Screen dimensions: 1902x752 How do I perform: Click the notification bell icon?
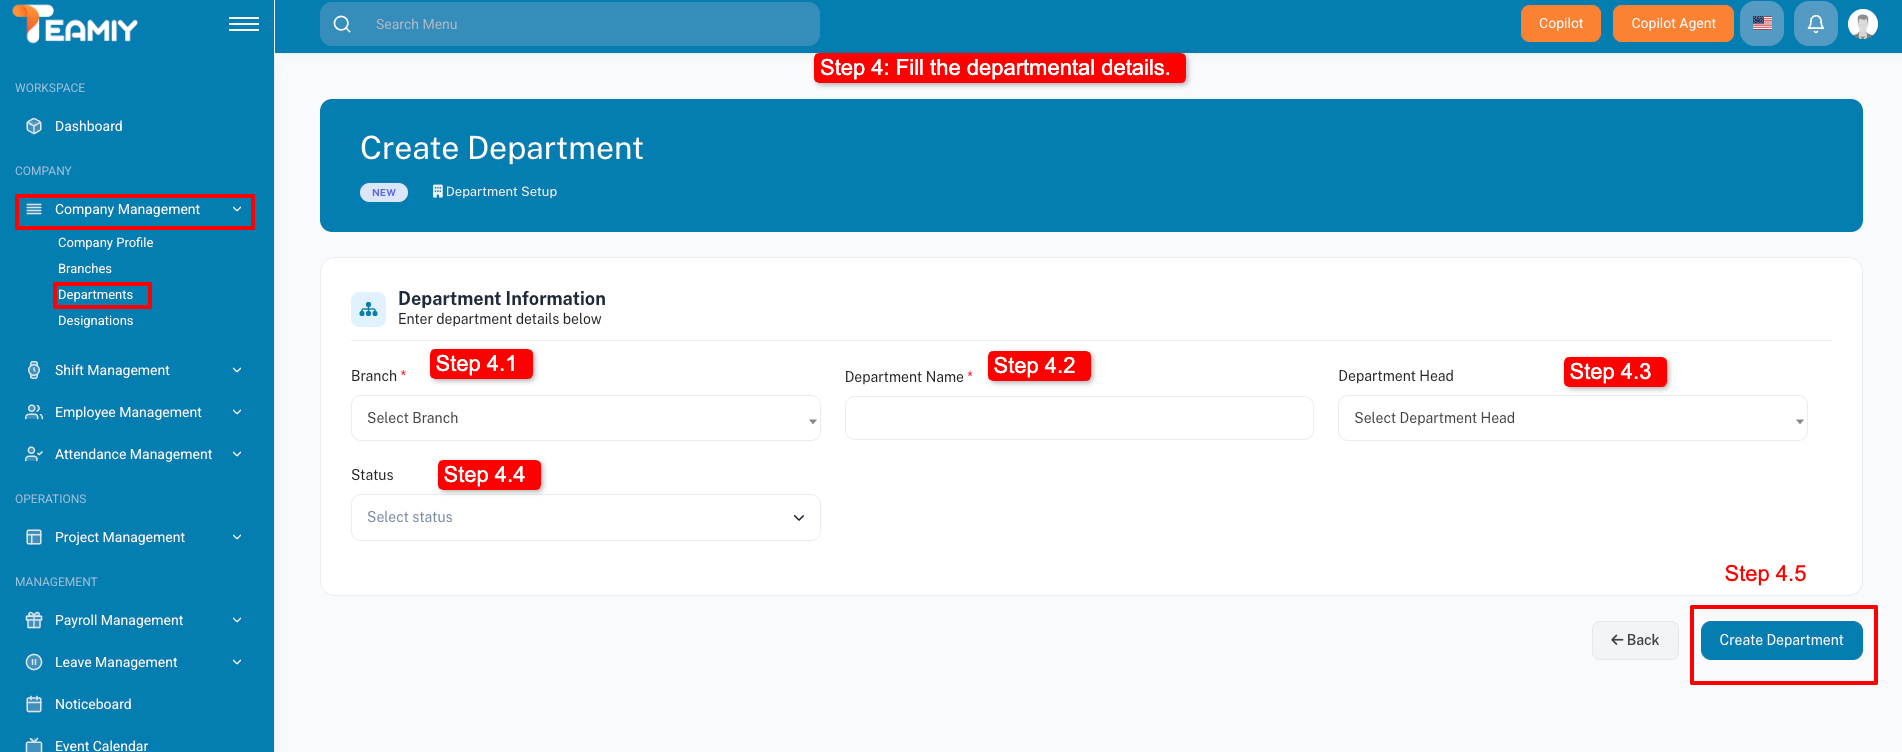pyautogui.click(x=1815, y=23)
